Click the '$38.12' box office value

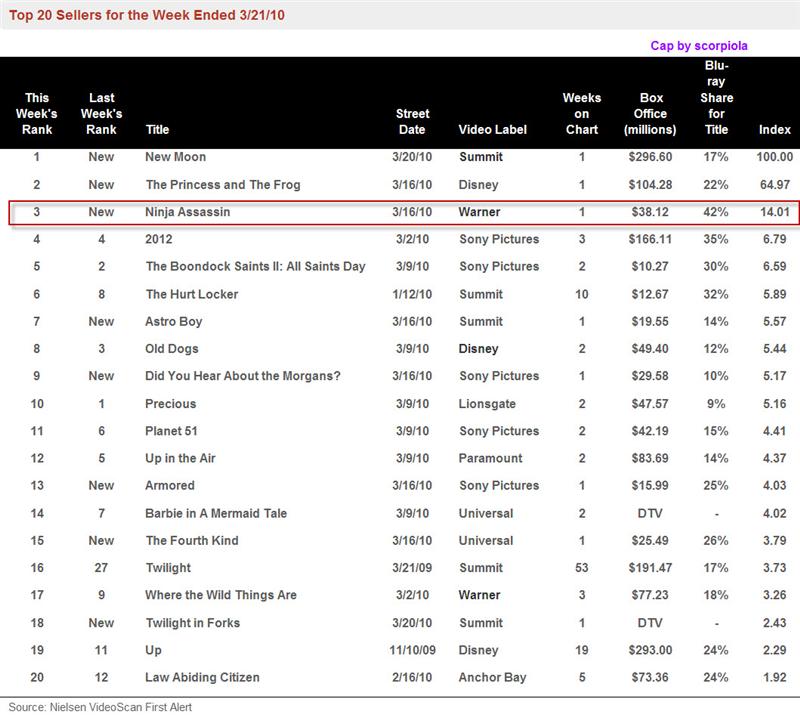pyautogui.click(x=650, y=212)
